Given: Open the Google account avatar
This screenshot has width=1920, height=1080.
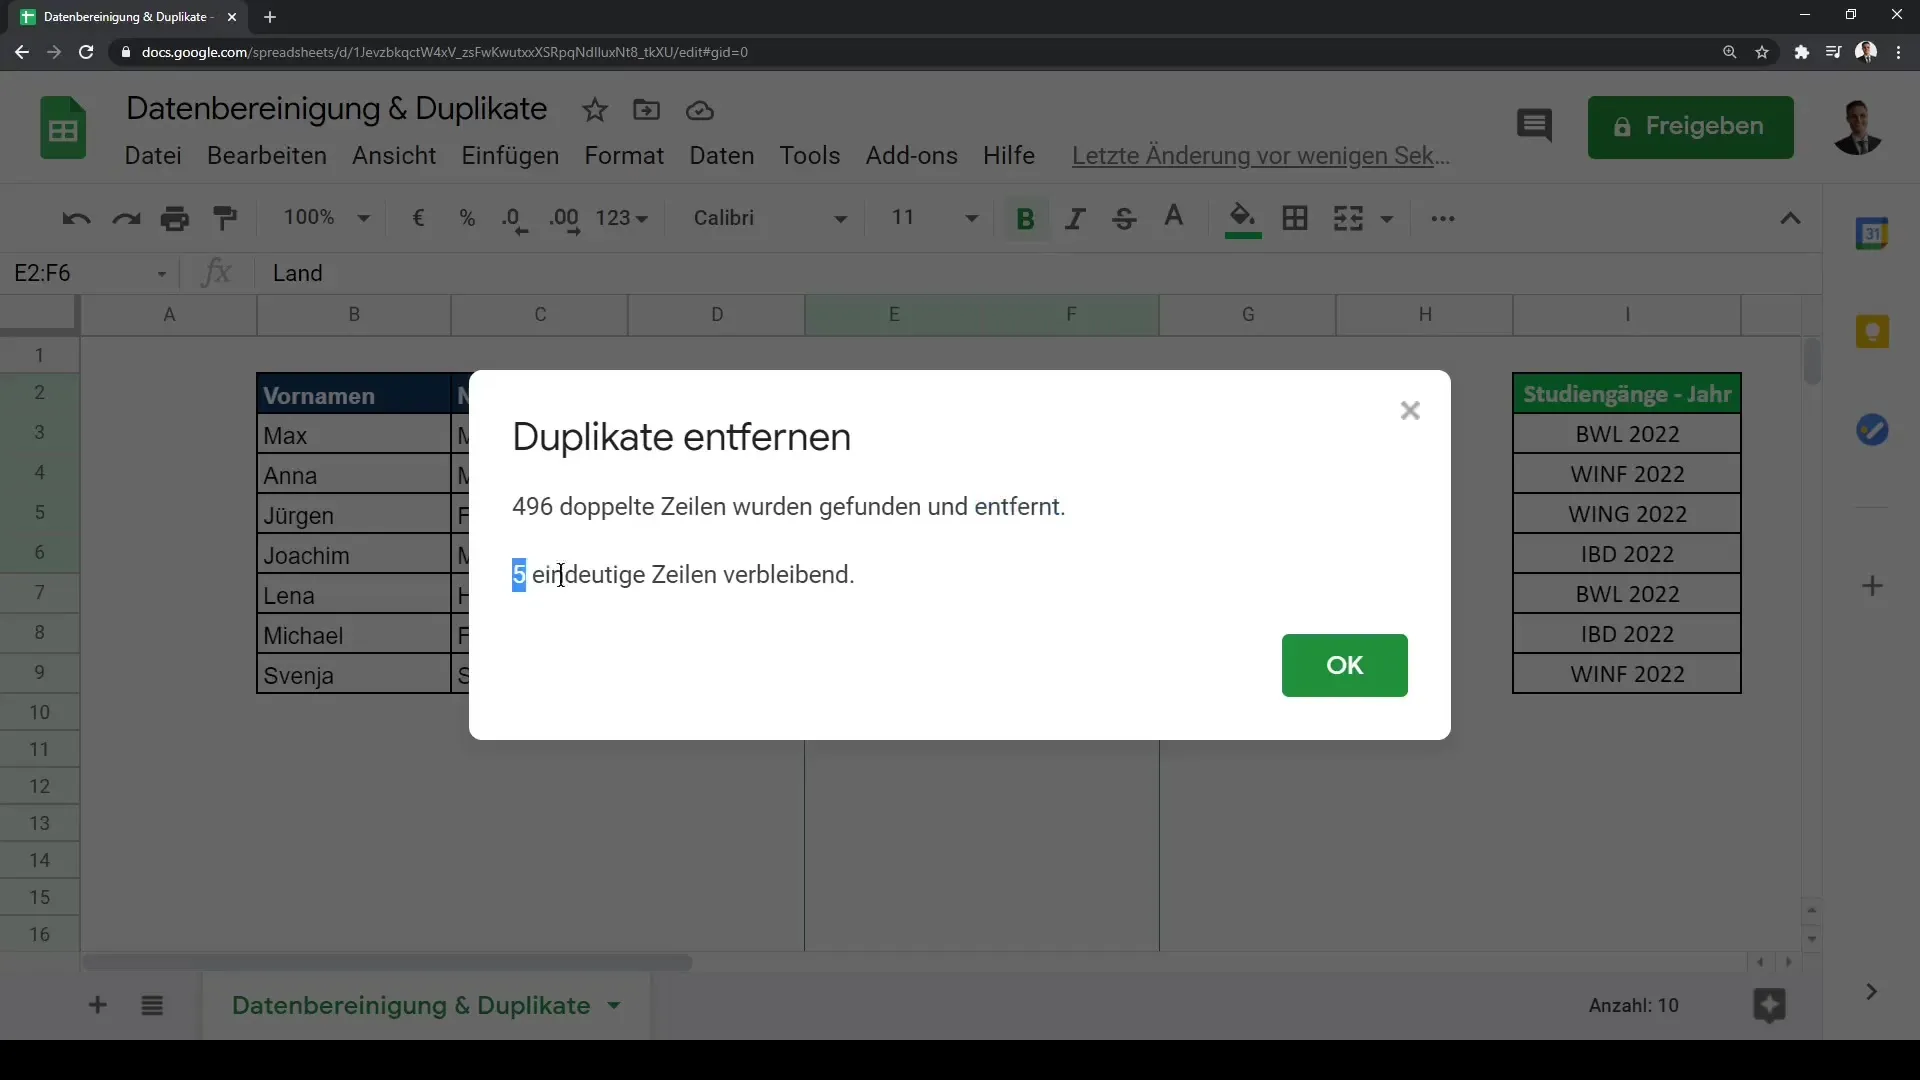Looking at the screenshot, I should [x=1857, y=127].
